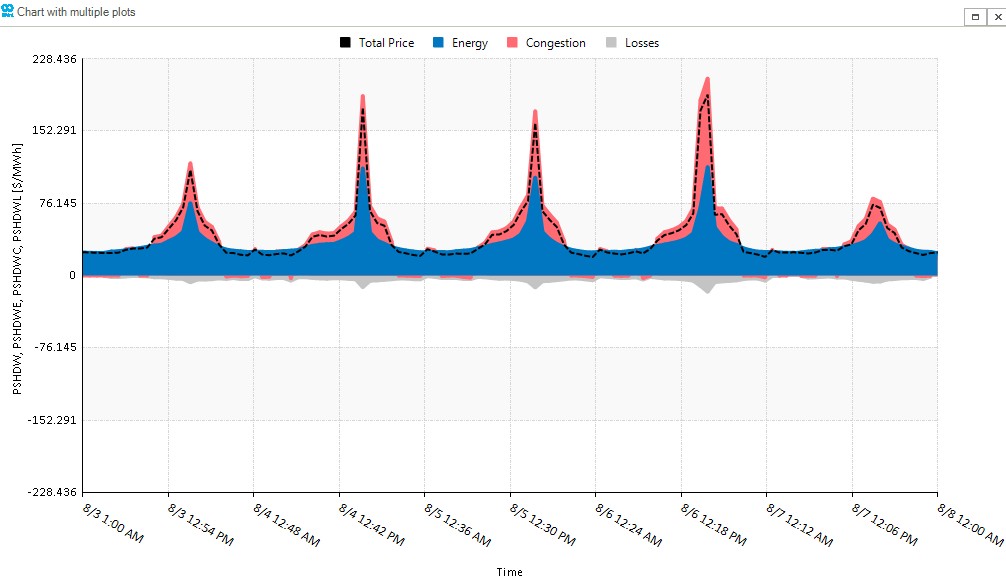Screen dimensions: 1006x584
Task: Click the black Total Price legend swatch
Action: click(346, 43)
